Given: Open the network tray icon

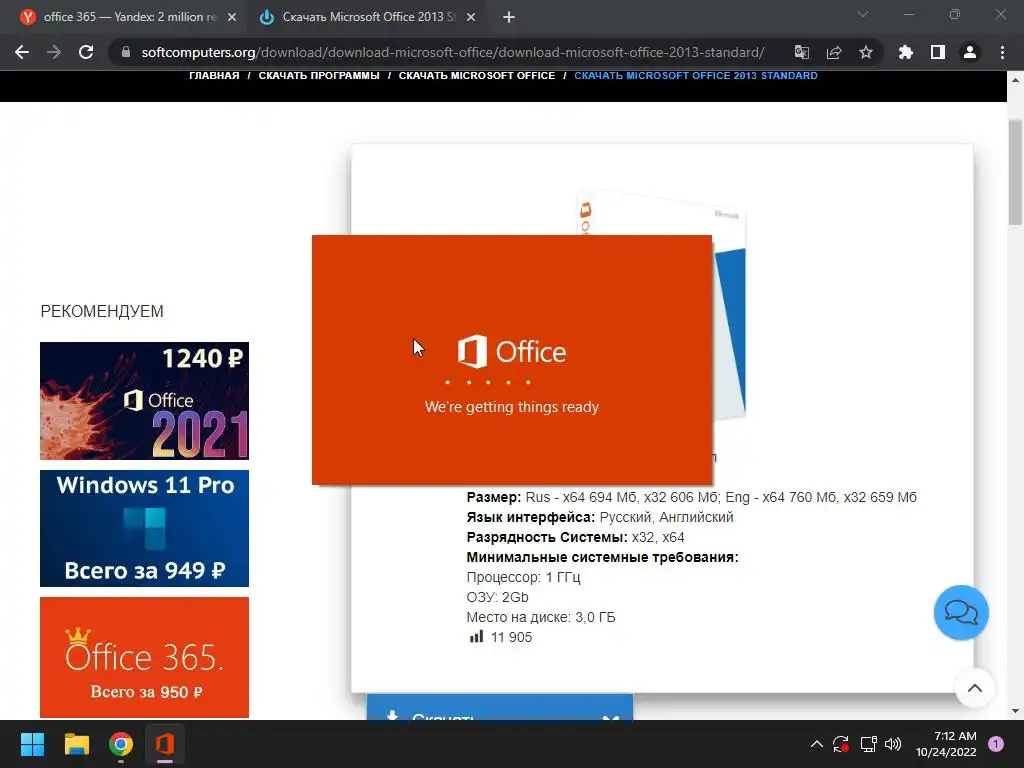Looking at the screenshot, I should [868, 744].
